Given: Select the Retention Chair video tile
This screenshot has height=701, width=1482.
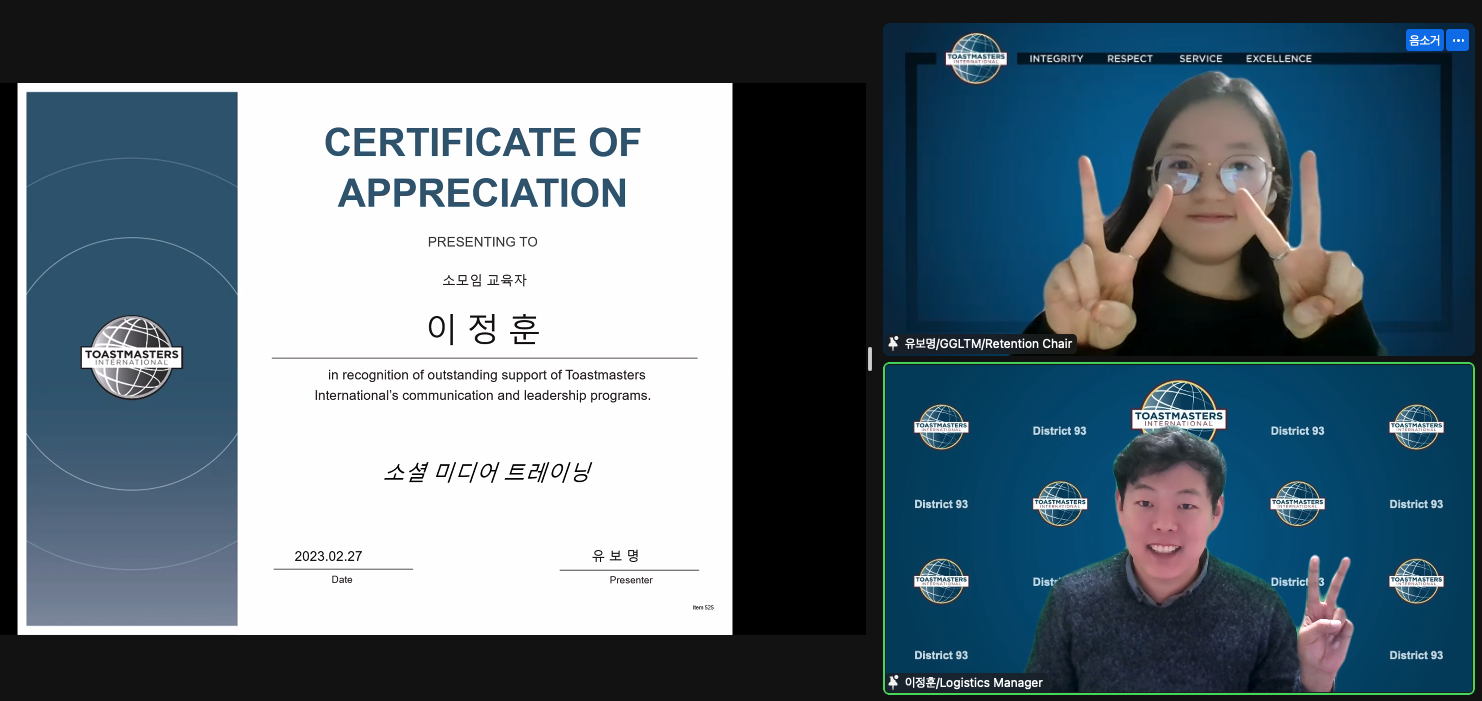Looking at the screenshot, I should coord(1178,190).
